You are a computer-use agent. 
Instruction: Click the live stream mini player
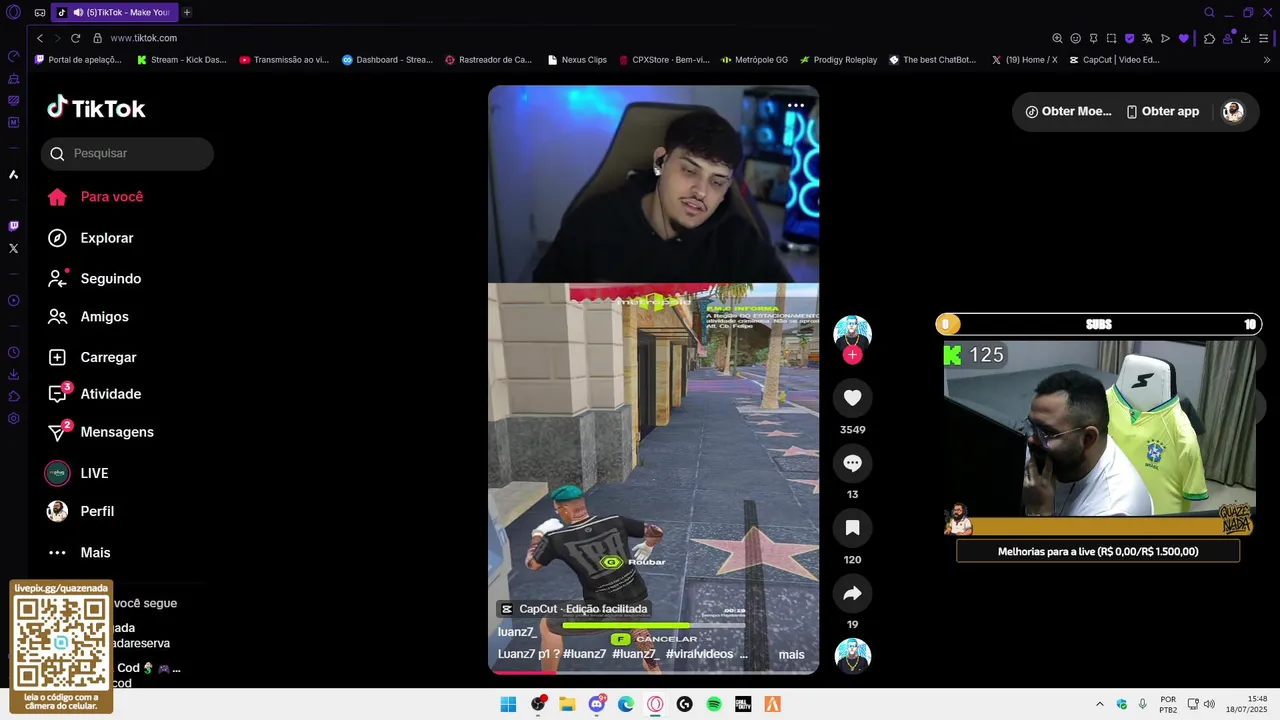tap(1099, 438)
